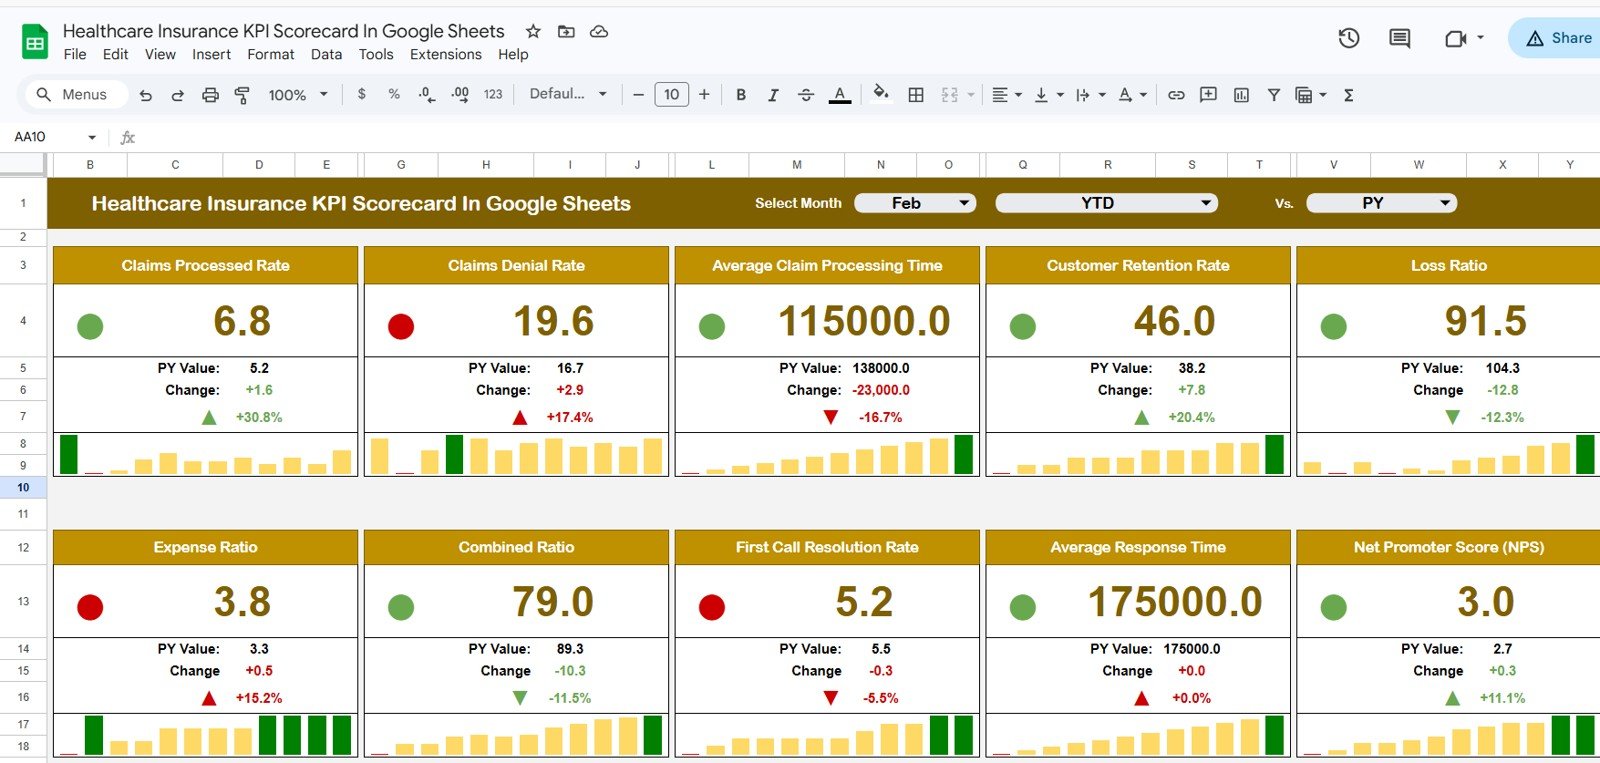Screen dimensions: 1600x763
Task: Increase decimal places
Action: [x=460, y=94]
